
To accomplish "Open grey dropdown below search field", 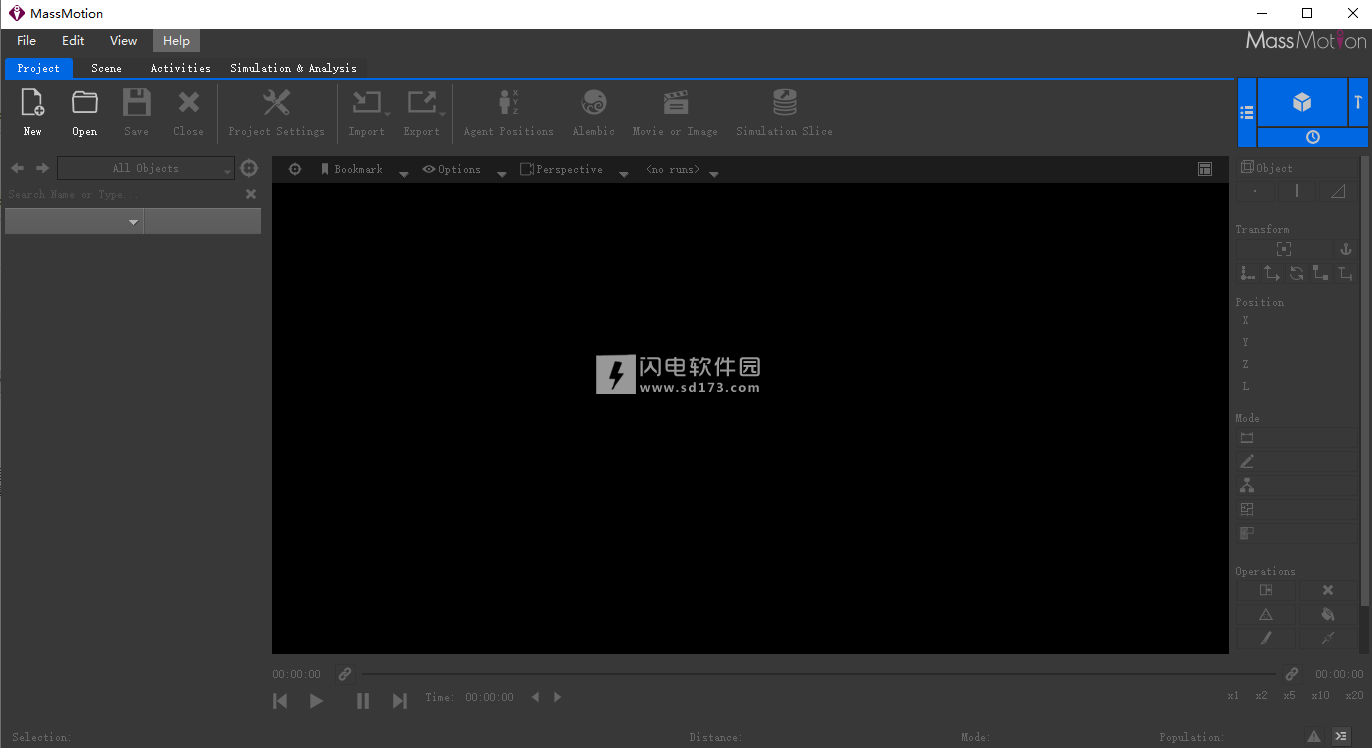I will [74, 221].
